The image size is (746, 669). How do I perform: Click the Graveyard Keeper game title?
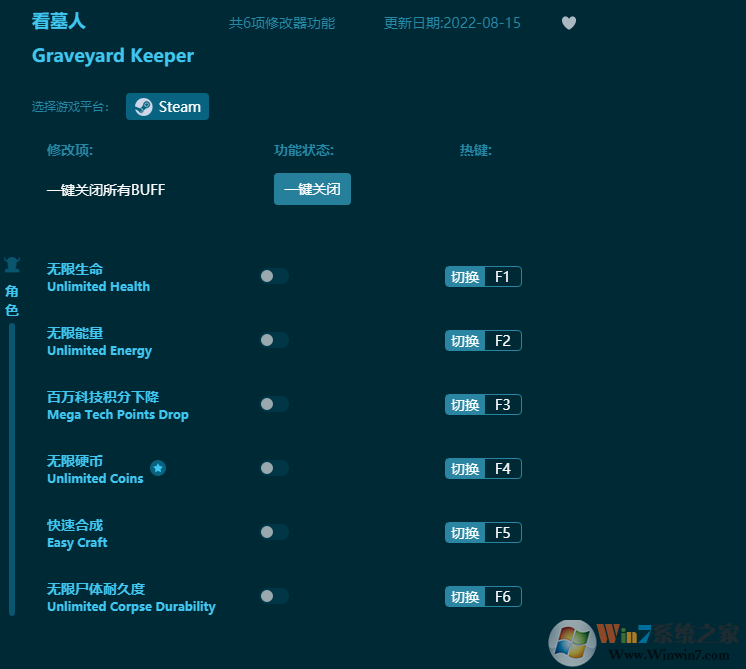[113, 56]
